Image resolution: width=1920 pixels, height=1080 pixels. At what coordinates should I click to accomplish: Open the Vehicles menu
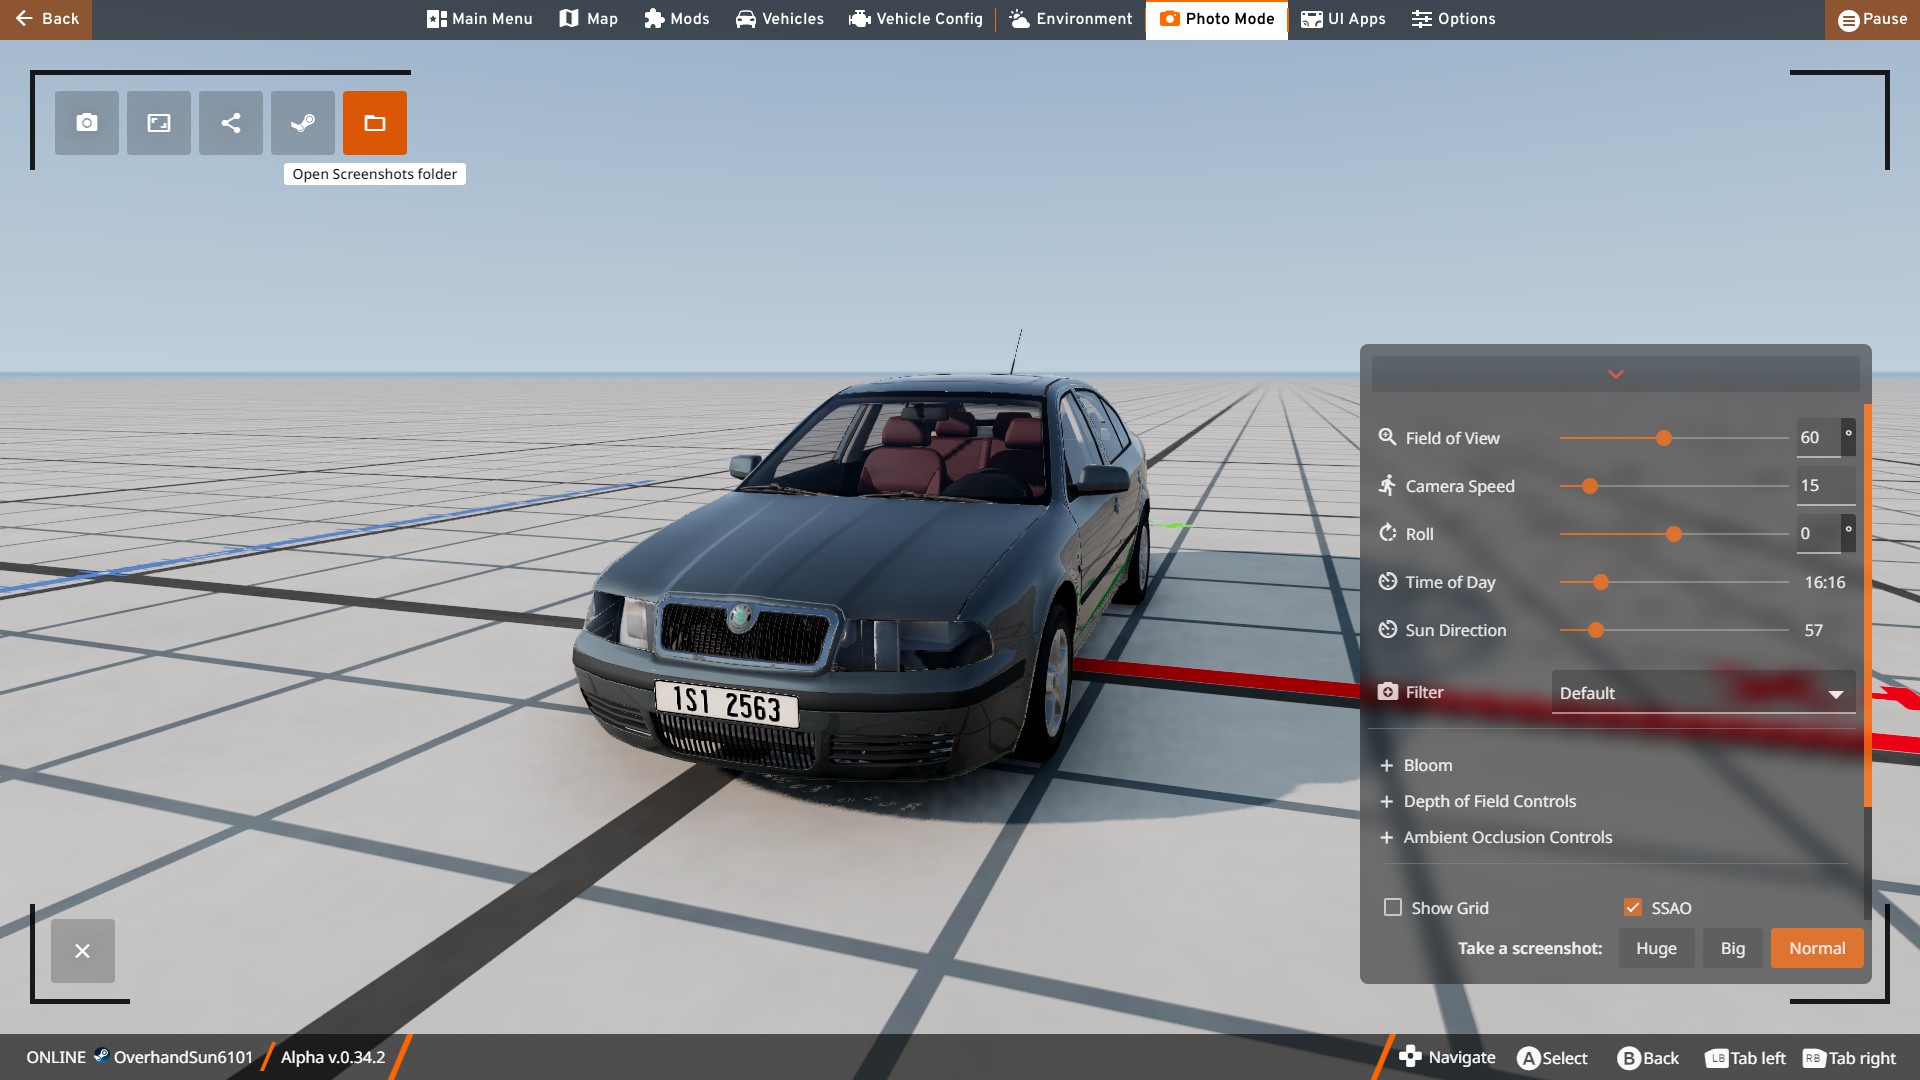click(x=780, y=19)
